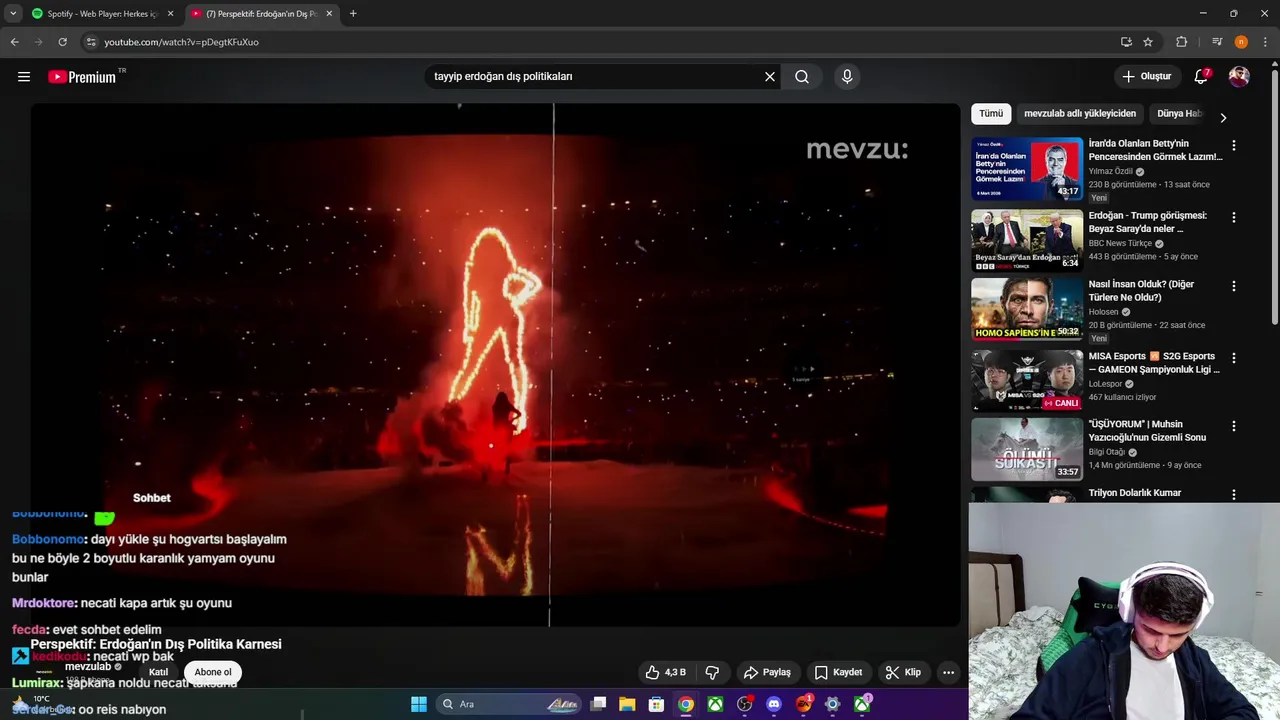This screenshot has height=720, width=1280.
Task: Create a clip with Klip
Action: (903, 672)
